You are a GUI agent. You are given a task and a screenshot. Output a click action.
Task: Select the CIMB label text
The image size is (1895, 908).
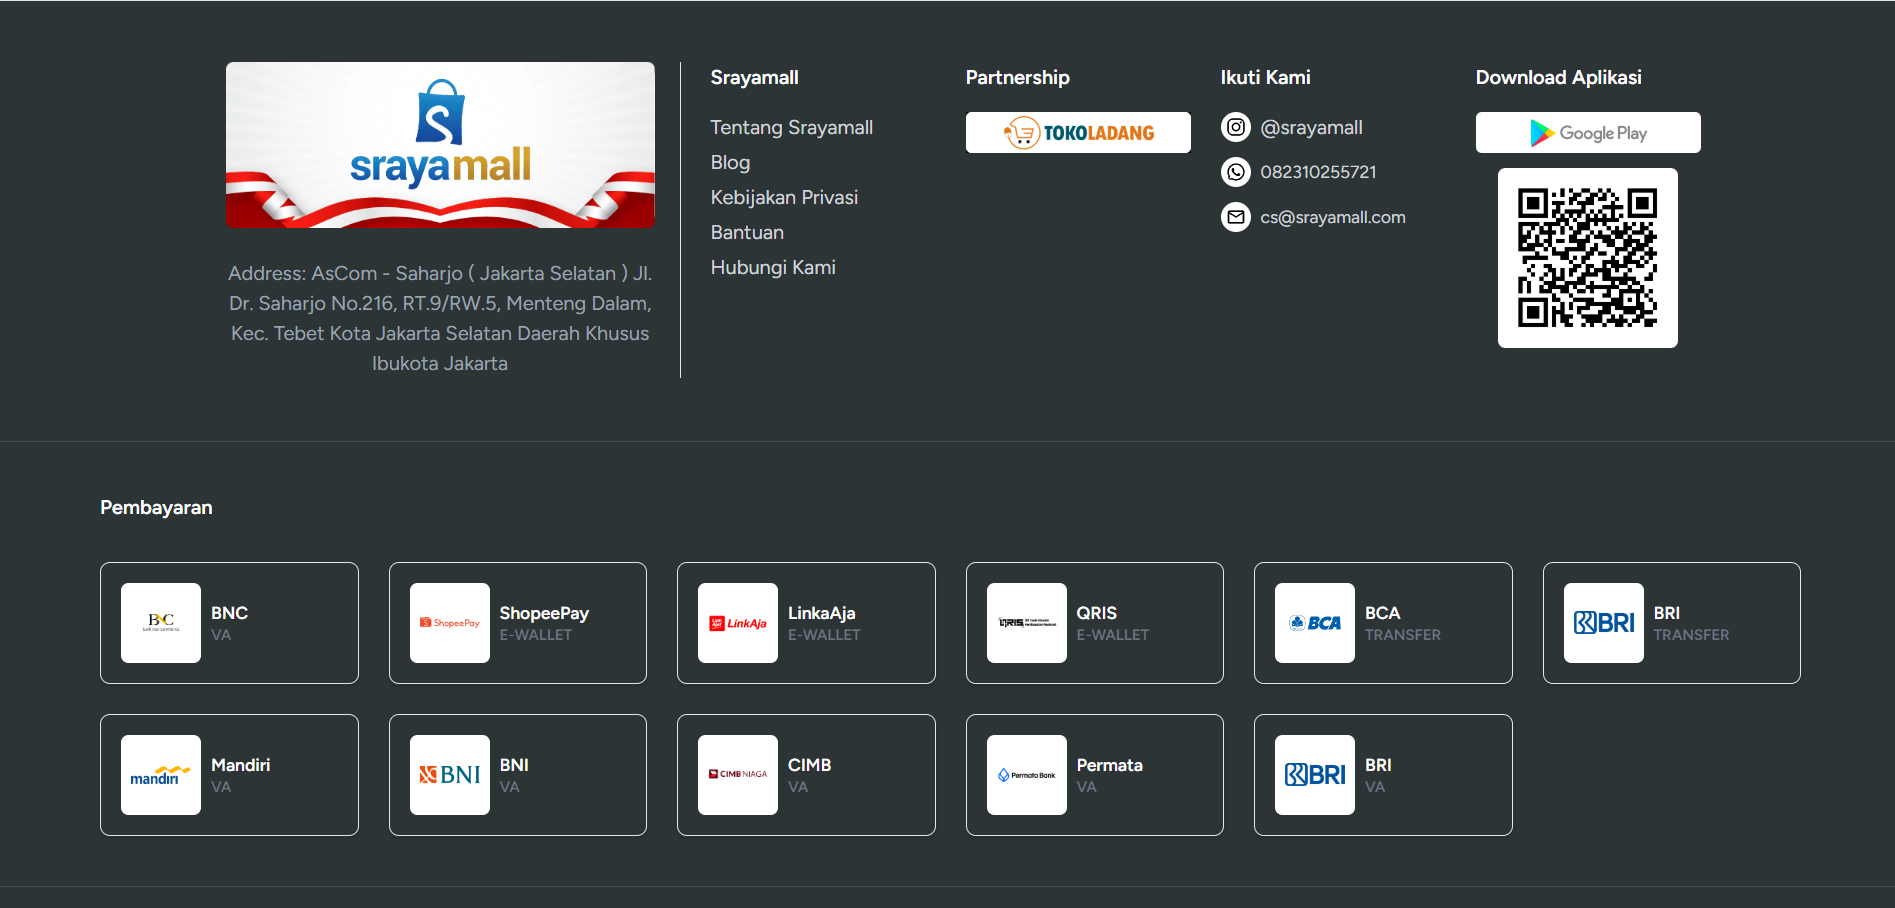click(809, 765)
